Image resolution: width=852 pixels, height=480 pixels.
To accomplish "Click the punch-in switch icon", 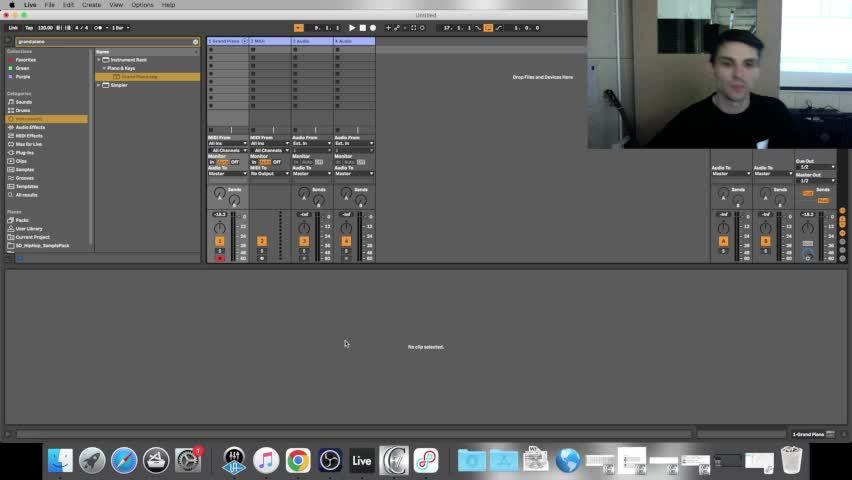I will pyautogui.click(x=478, y=28).
